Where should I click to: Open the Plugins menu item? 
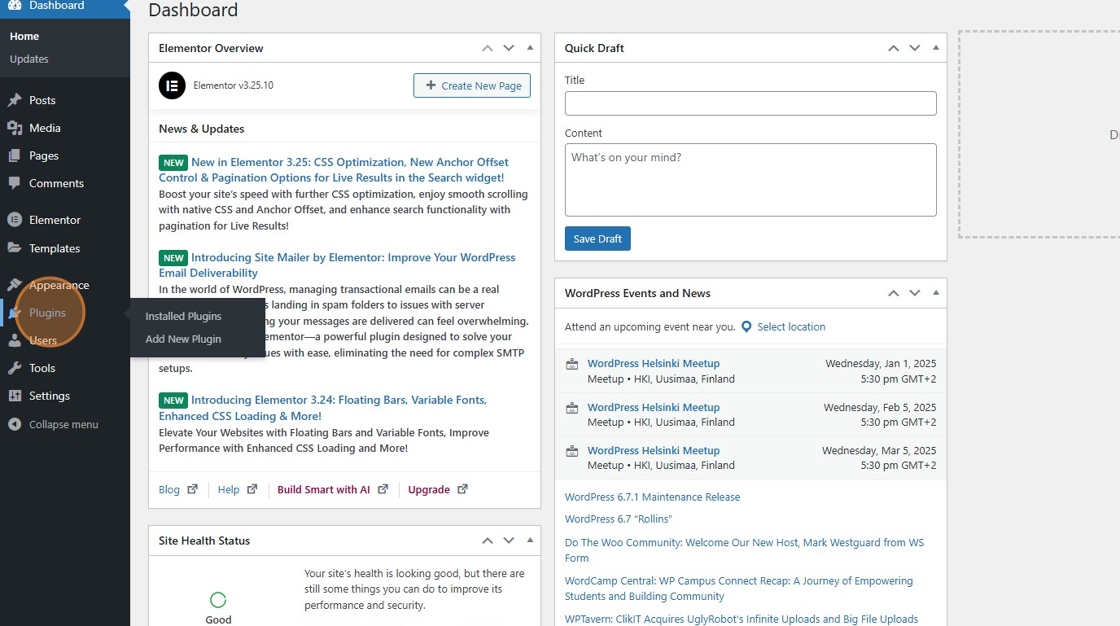[x=47, y=312]
